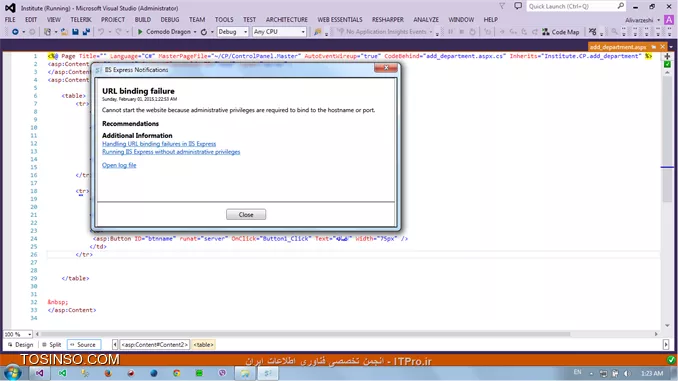678x381 pixels.
Task: Click the breadcrumb navigator left arrow
Action: coord(115,345)
